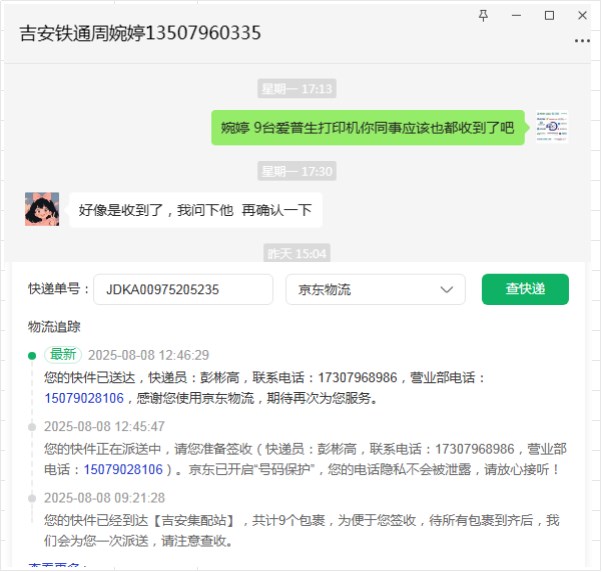Click the 最新 badge on latest tracking entry
This screenshot has height=572, width=602.
[x=63, y=354]
